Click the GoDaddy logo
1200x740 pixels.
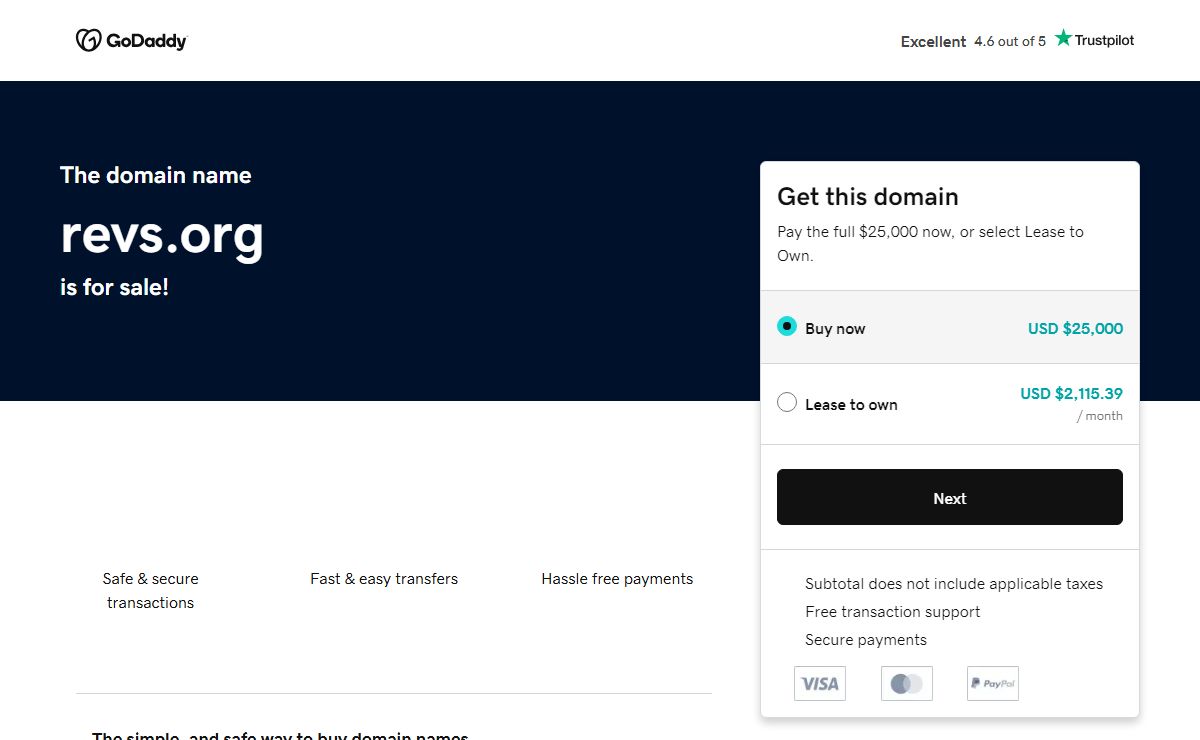coord(131,41)
